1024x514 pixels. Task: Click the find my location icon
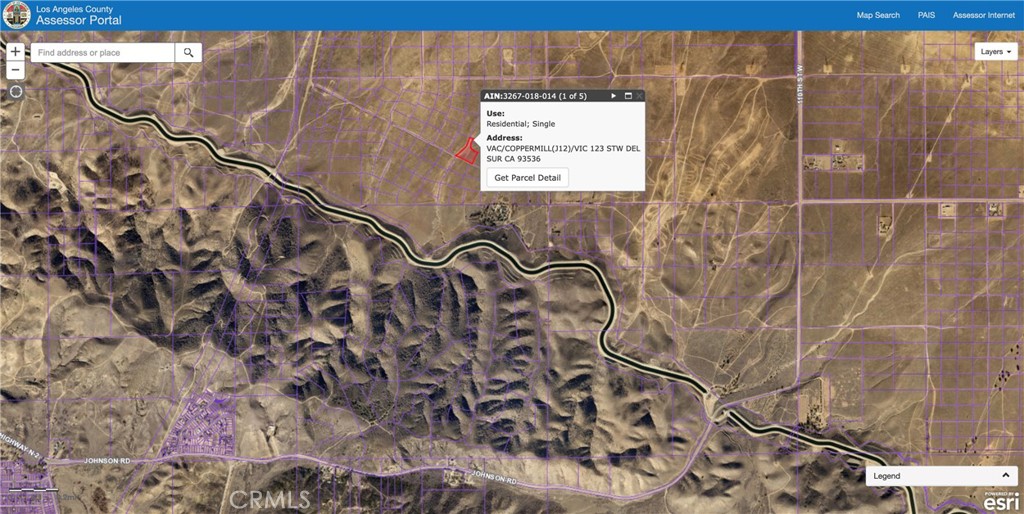point(15,92)
